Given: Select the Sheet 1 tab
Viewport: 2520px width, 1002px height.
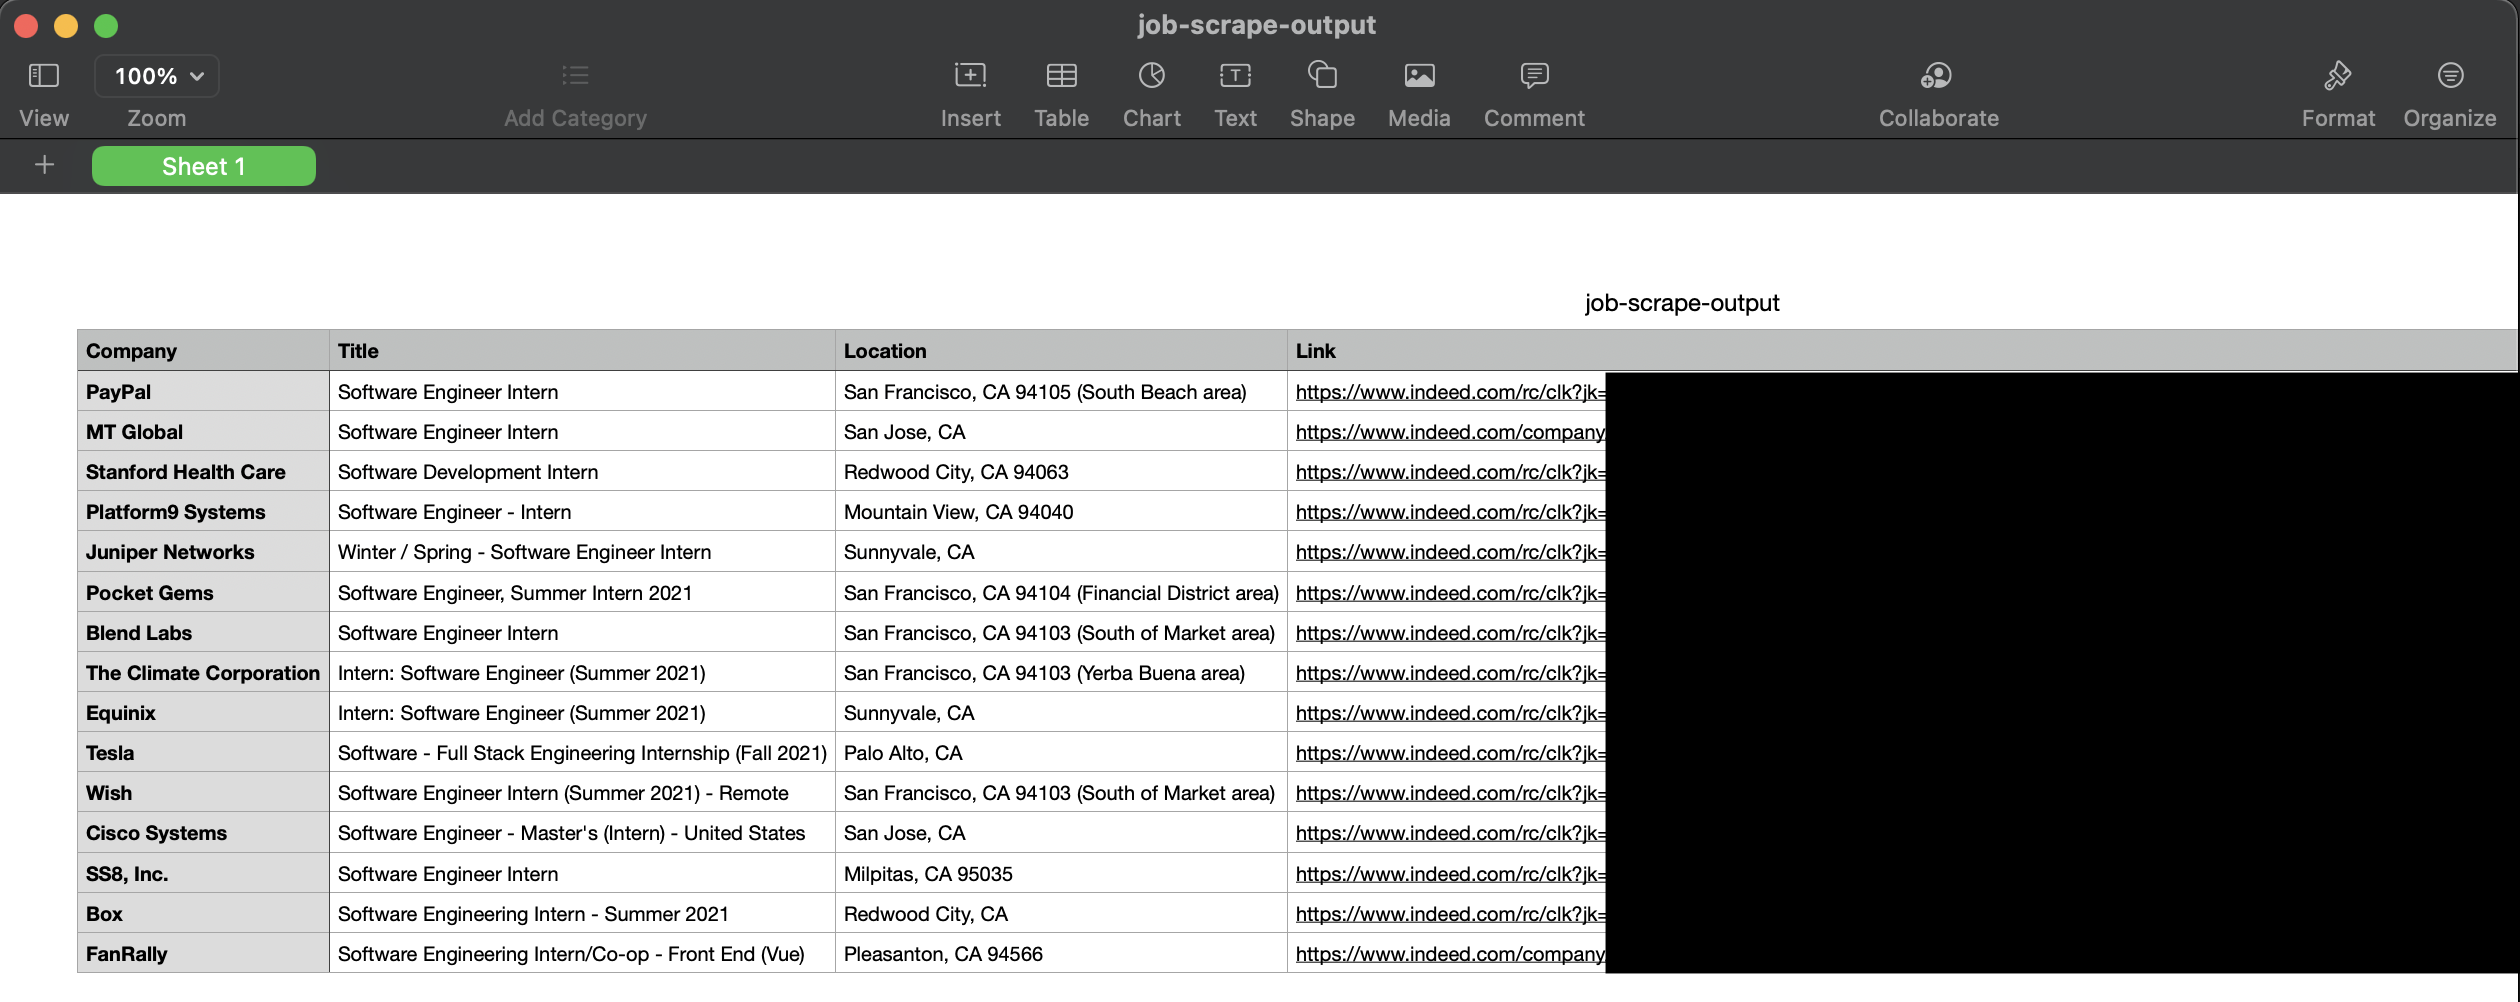Looking at the screenshot, I should pyautogui.click(x=204, y=166).
